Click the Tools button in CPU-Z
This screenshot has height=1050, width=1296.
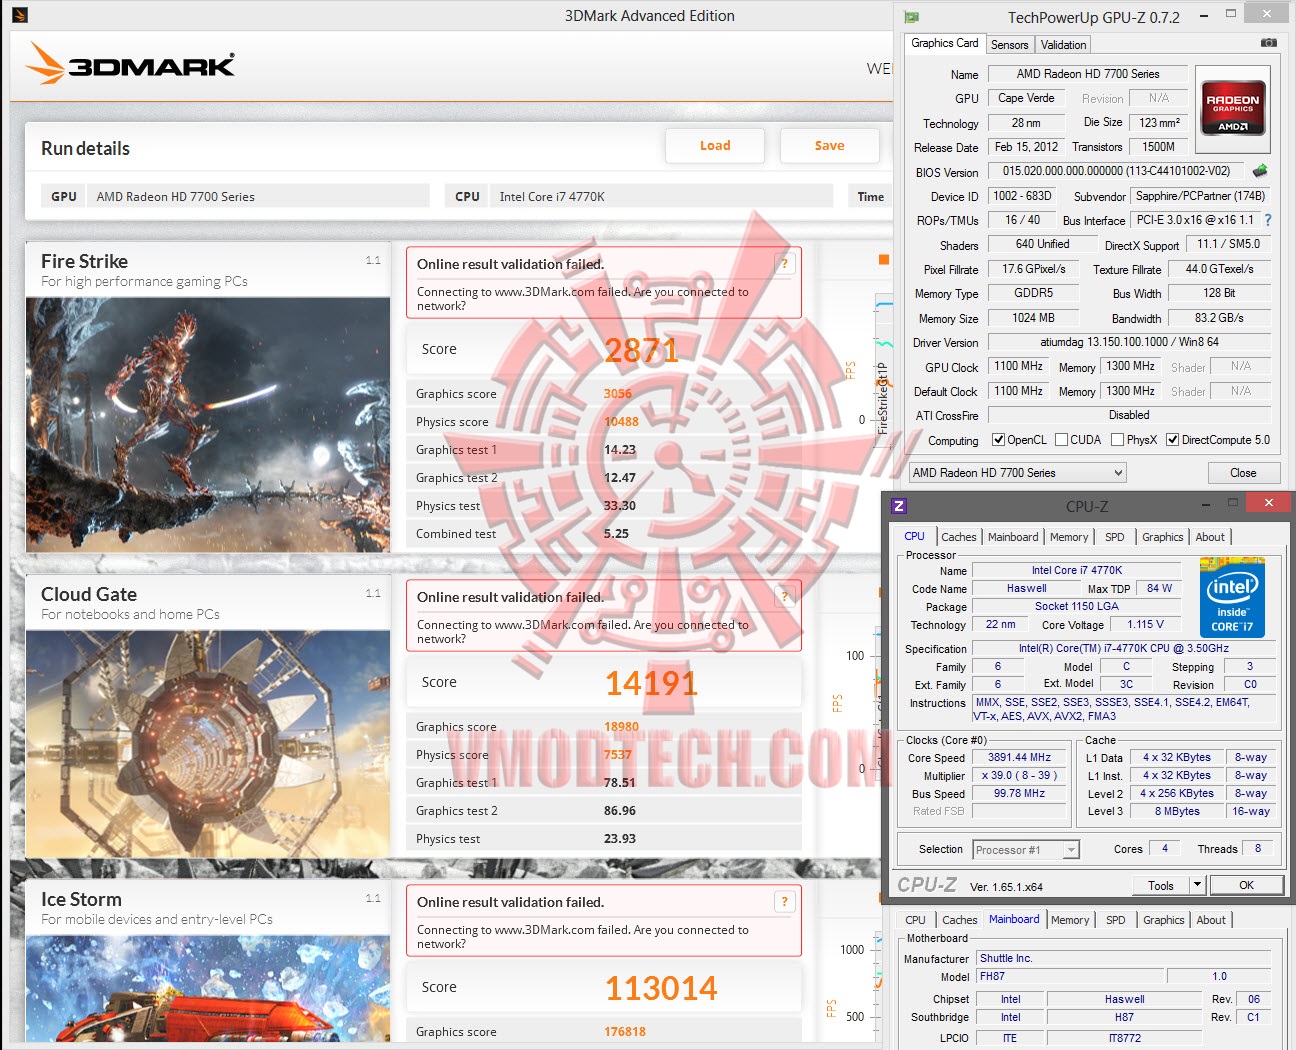pyautogui.click(x=1161, y=885)
